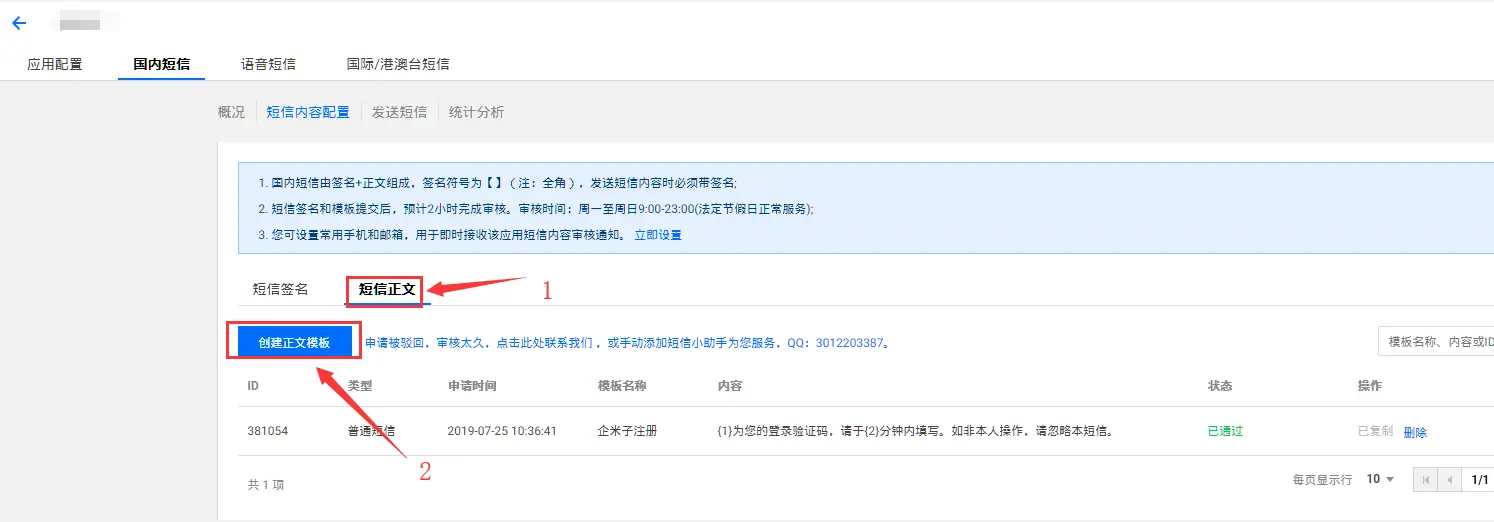Switch to the 国际/港澳台短信 tab
This screenshot has height=522, width=1494.
pyautogui.click(x=398, y=64)
